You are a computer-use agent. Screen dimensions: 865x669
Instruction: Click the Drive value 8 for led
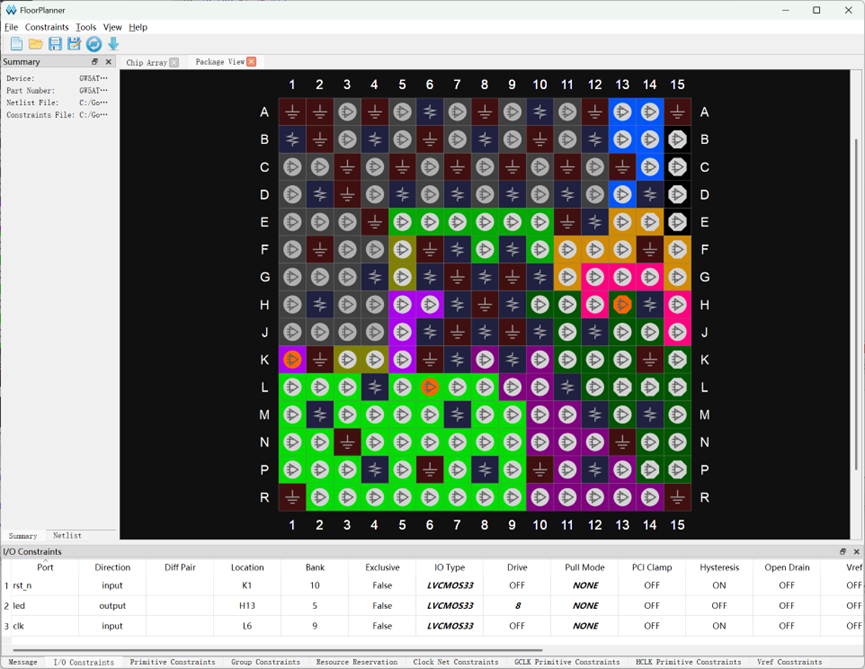tap(517, 606)
